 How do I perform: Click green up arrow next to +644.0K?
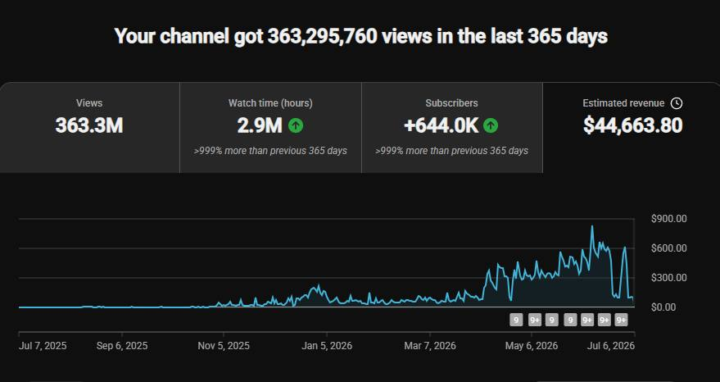[491, 125]
